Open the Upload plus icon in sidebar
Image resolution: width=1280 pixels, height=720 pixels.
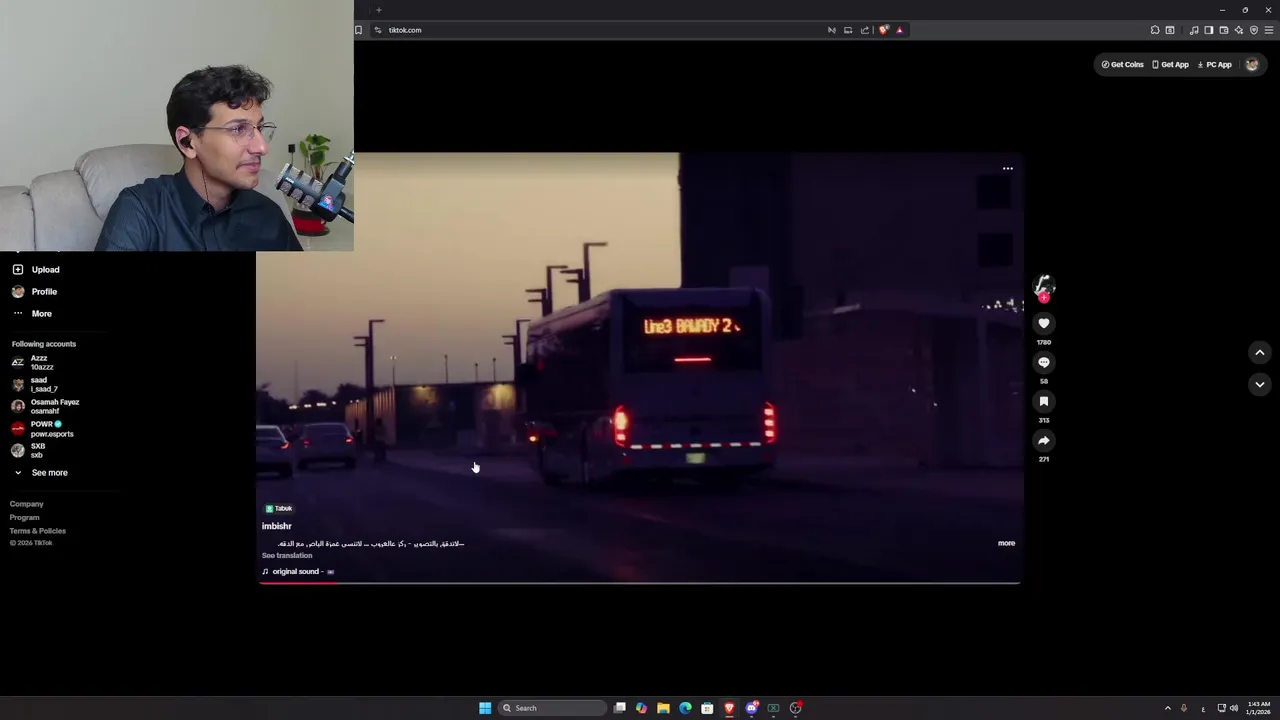(17, 269)
